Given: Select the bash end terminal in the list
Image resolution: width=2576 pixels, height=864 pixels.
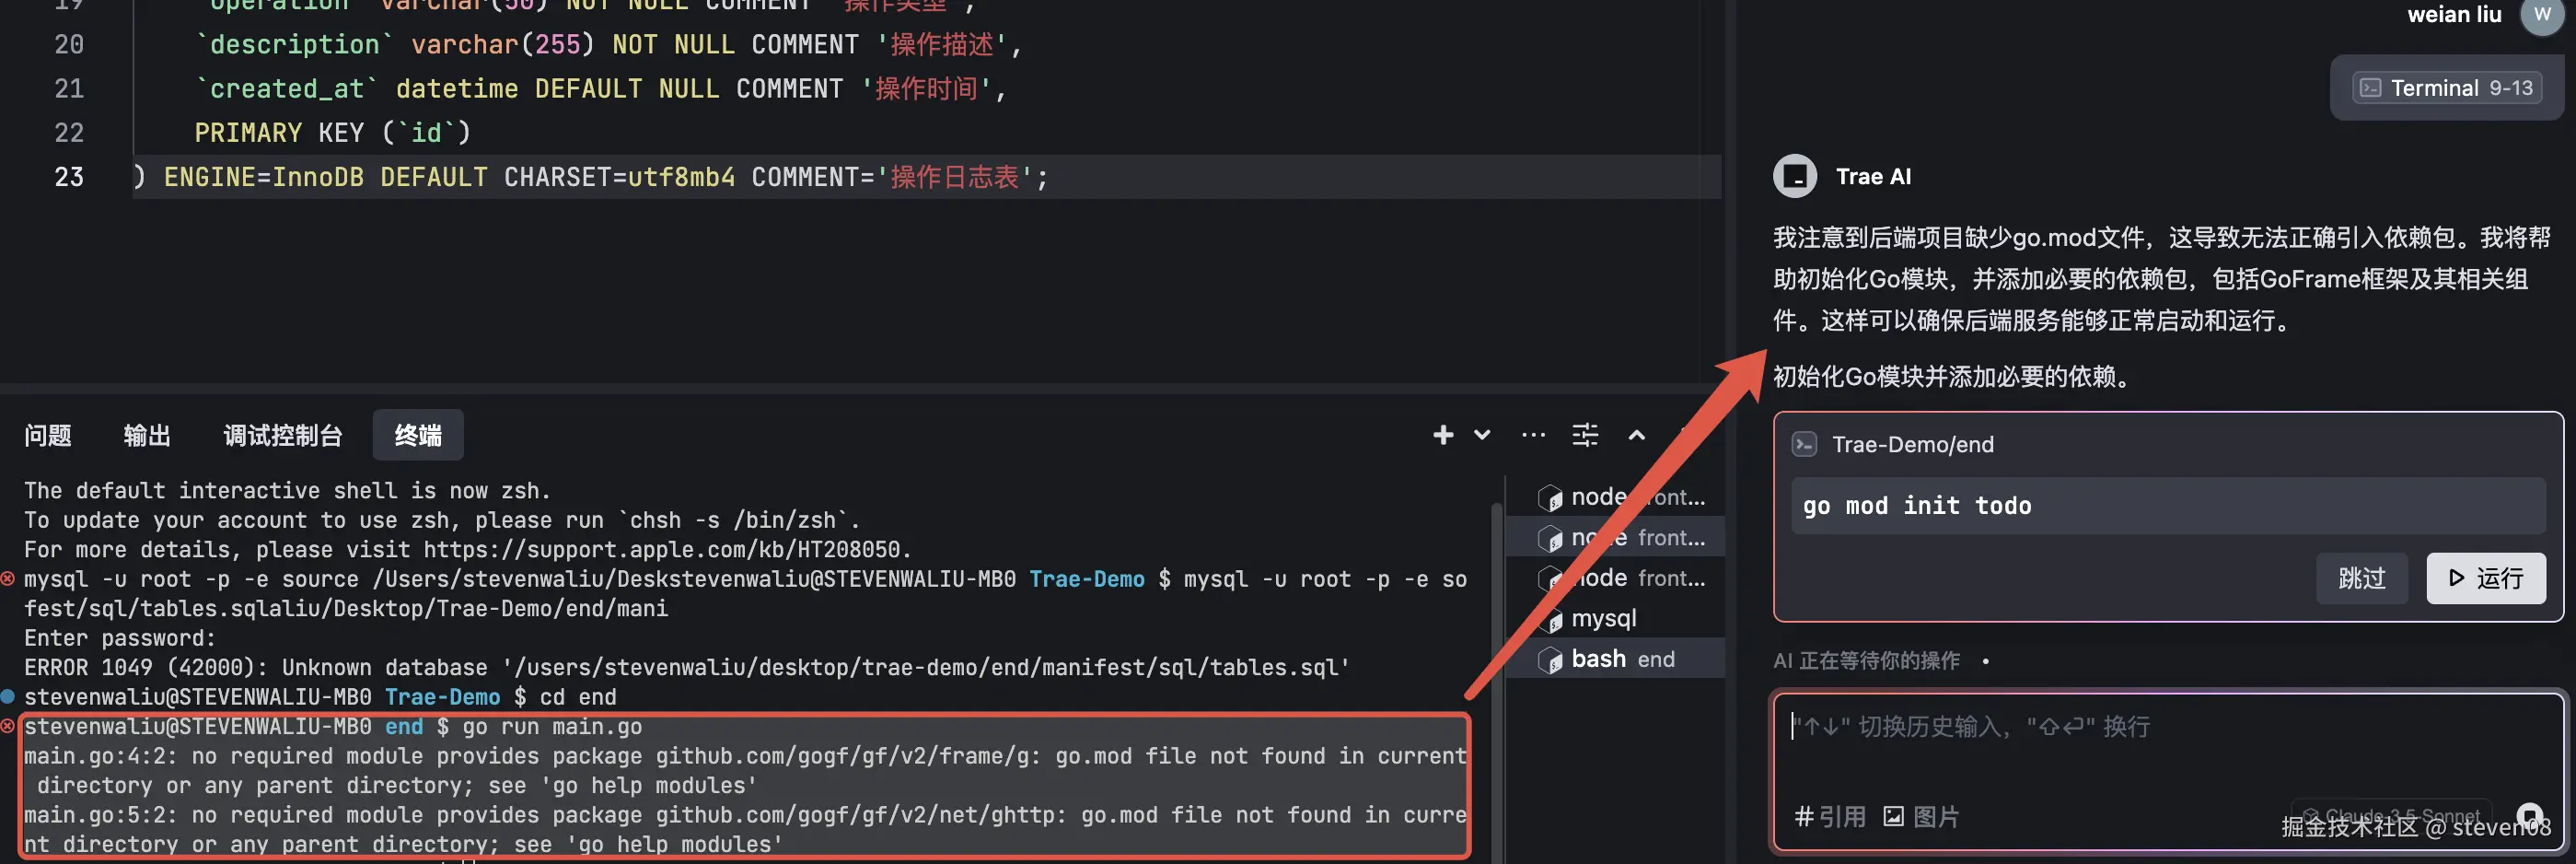Looking at the screenshot, I should pyautogui.click(x=1616, y=659).
